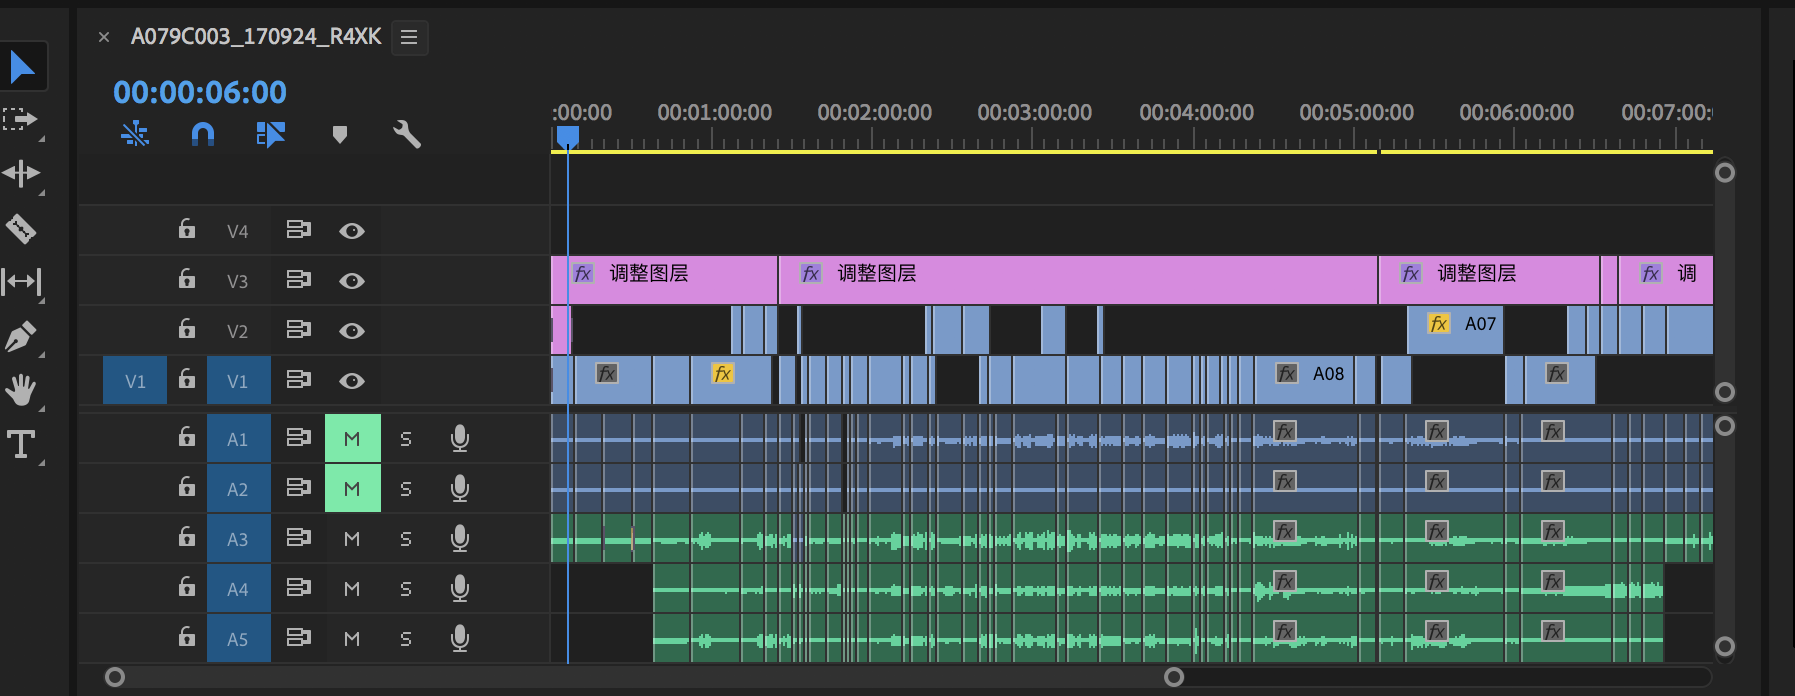Select the Type tool
The image size is (1795, 696).
click(21, 444)
